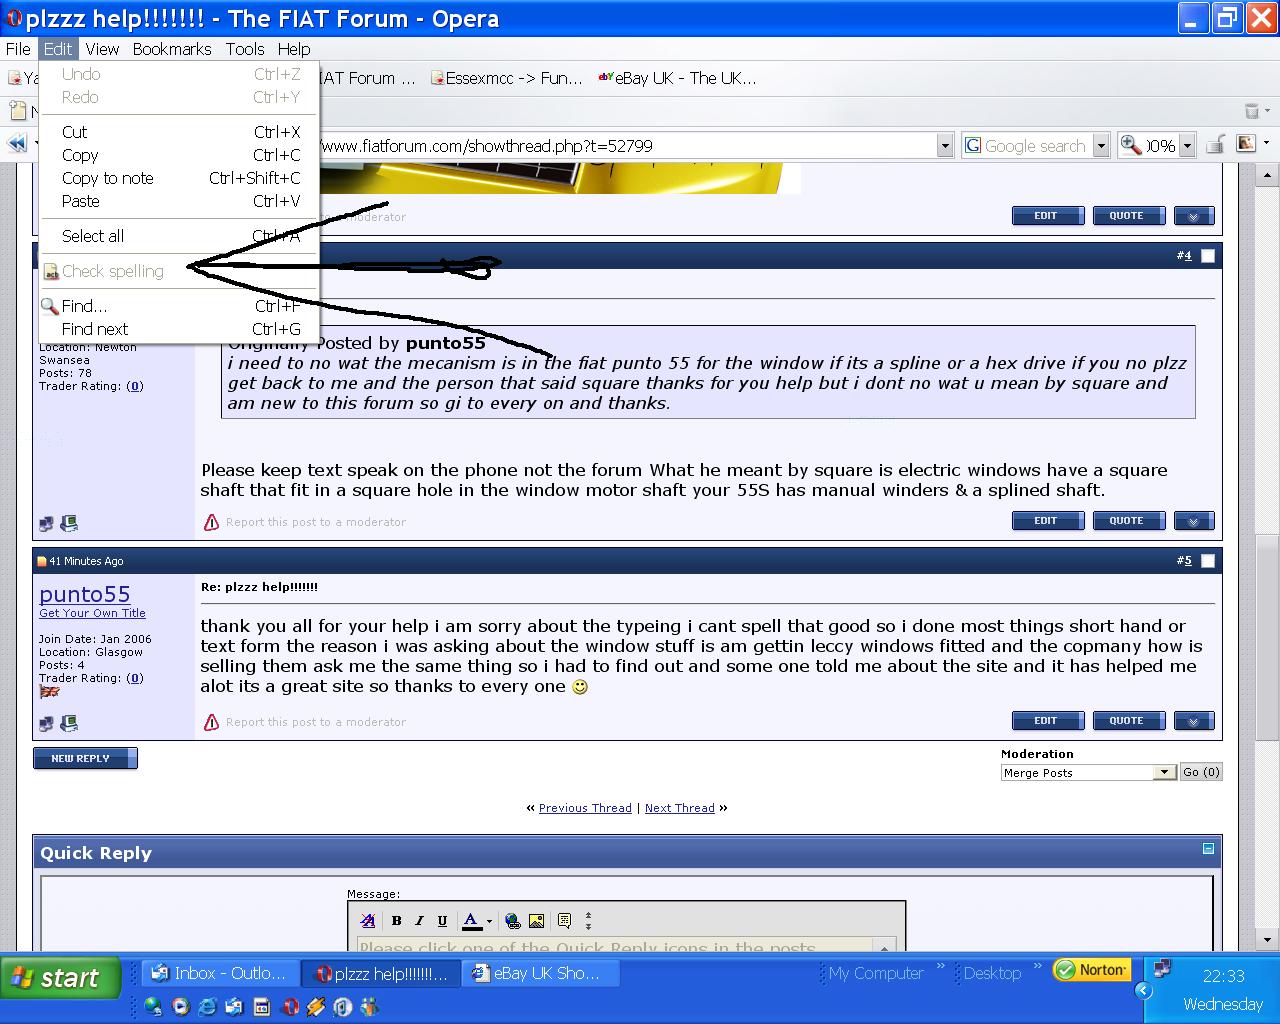
Task: Click the Italic formatting icon in Quick Reply
Action: (x=419, y=921)
